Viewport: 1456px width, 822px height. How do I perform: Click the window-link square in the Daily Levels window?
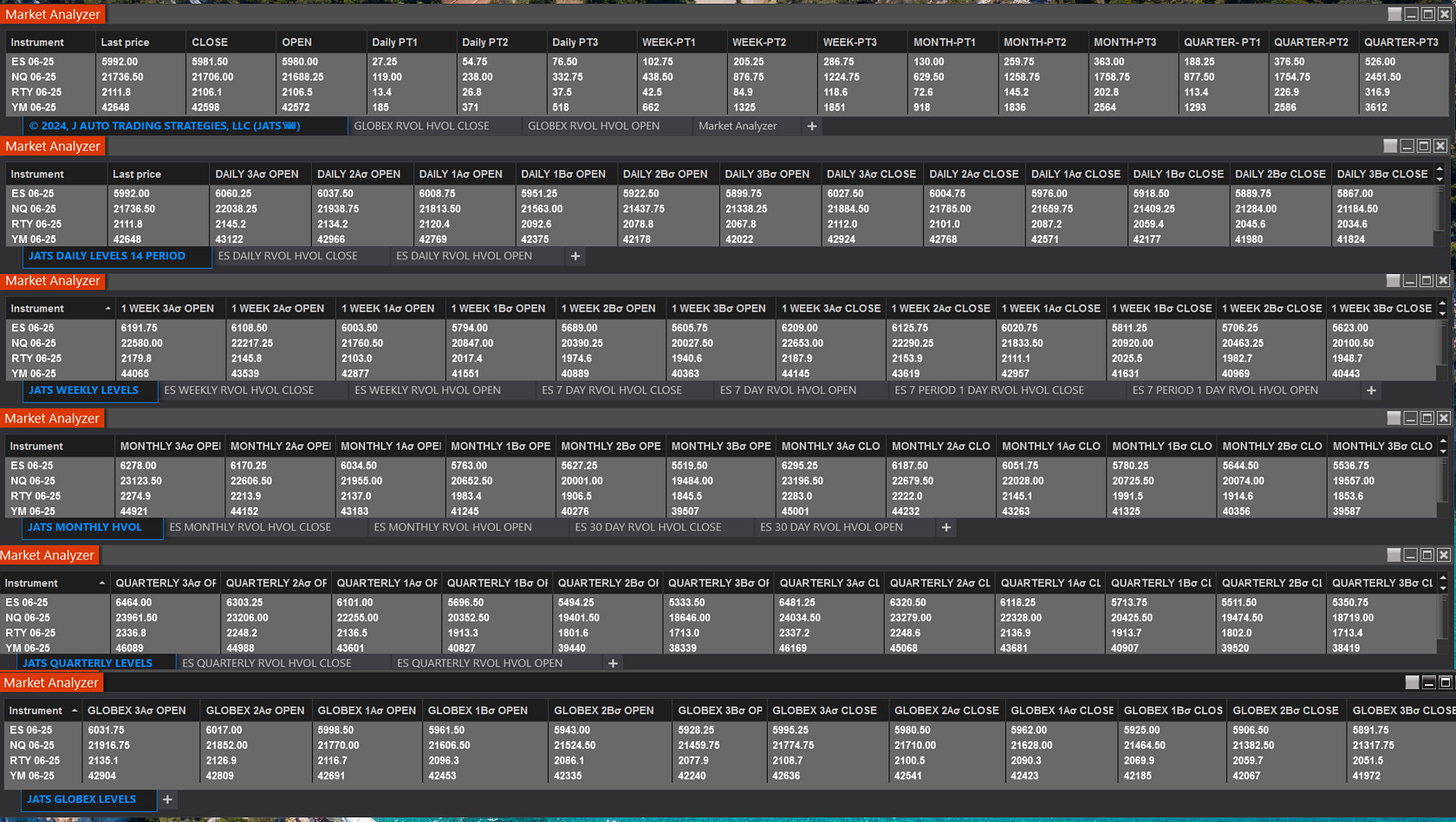pos(1391,146)
